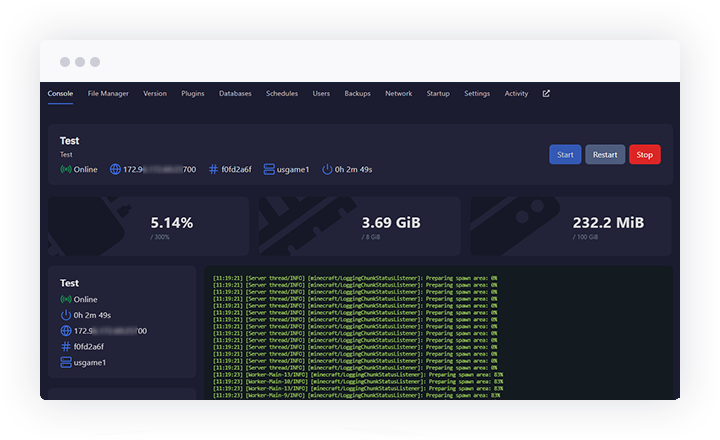Click the sidebar Online status text
The width and height of the screenshot is (720, 440).
click(85, 299)
